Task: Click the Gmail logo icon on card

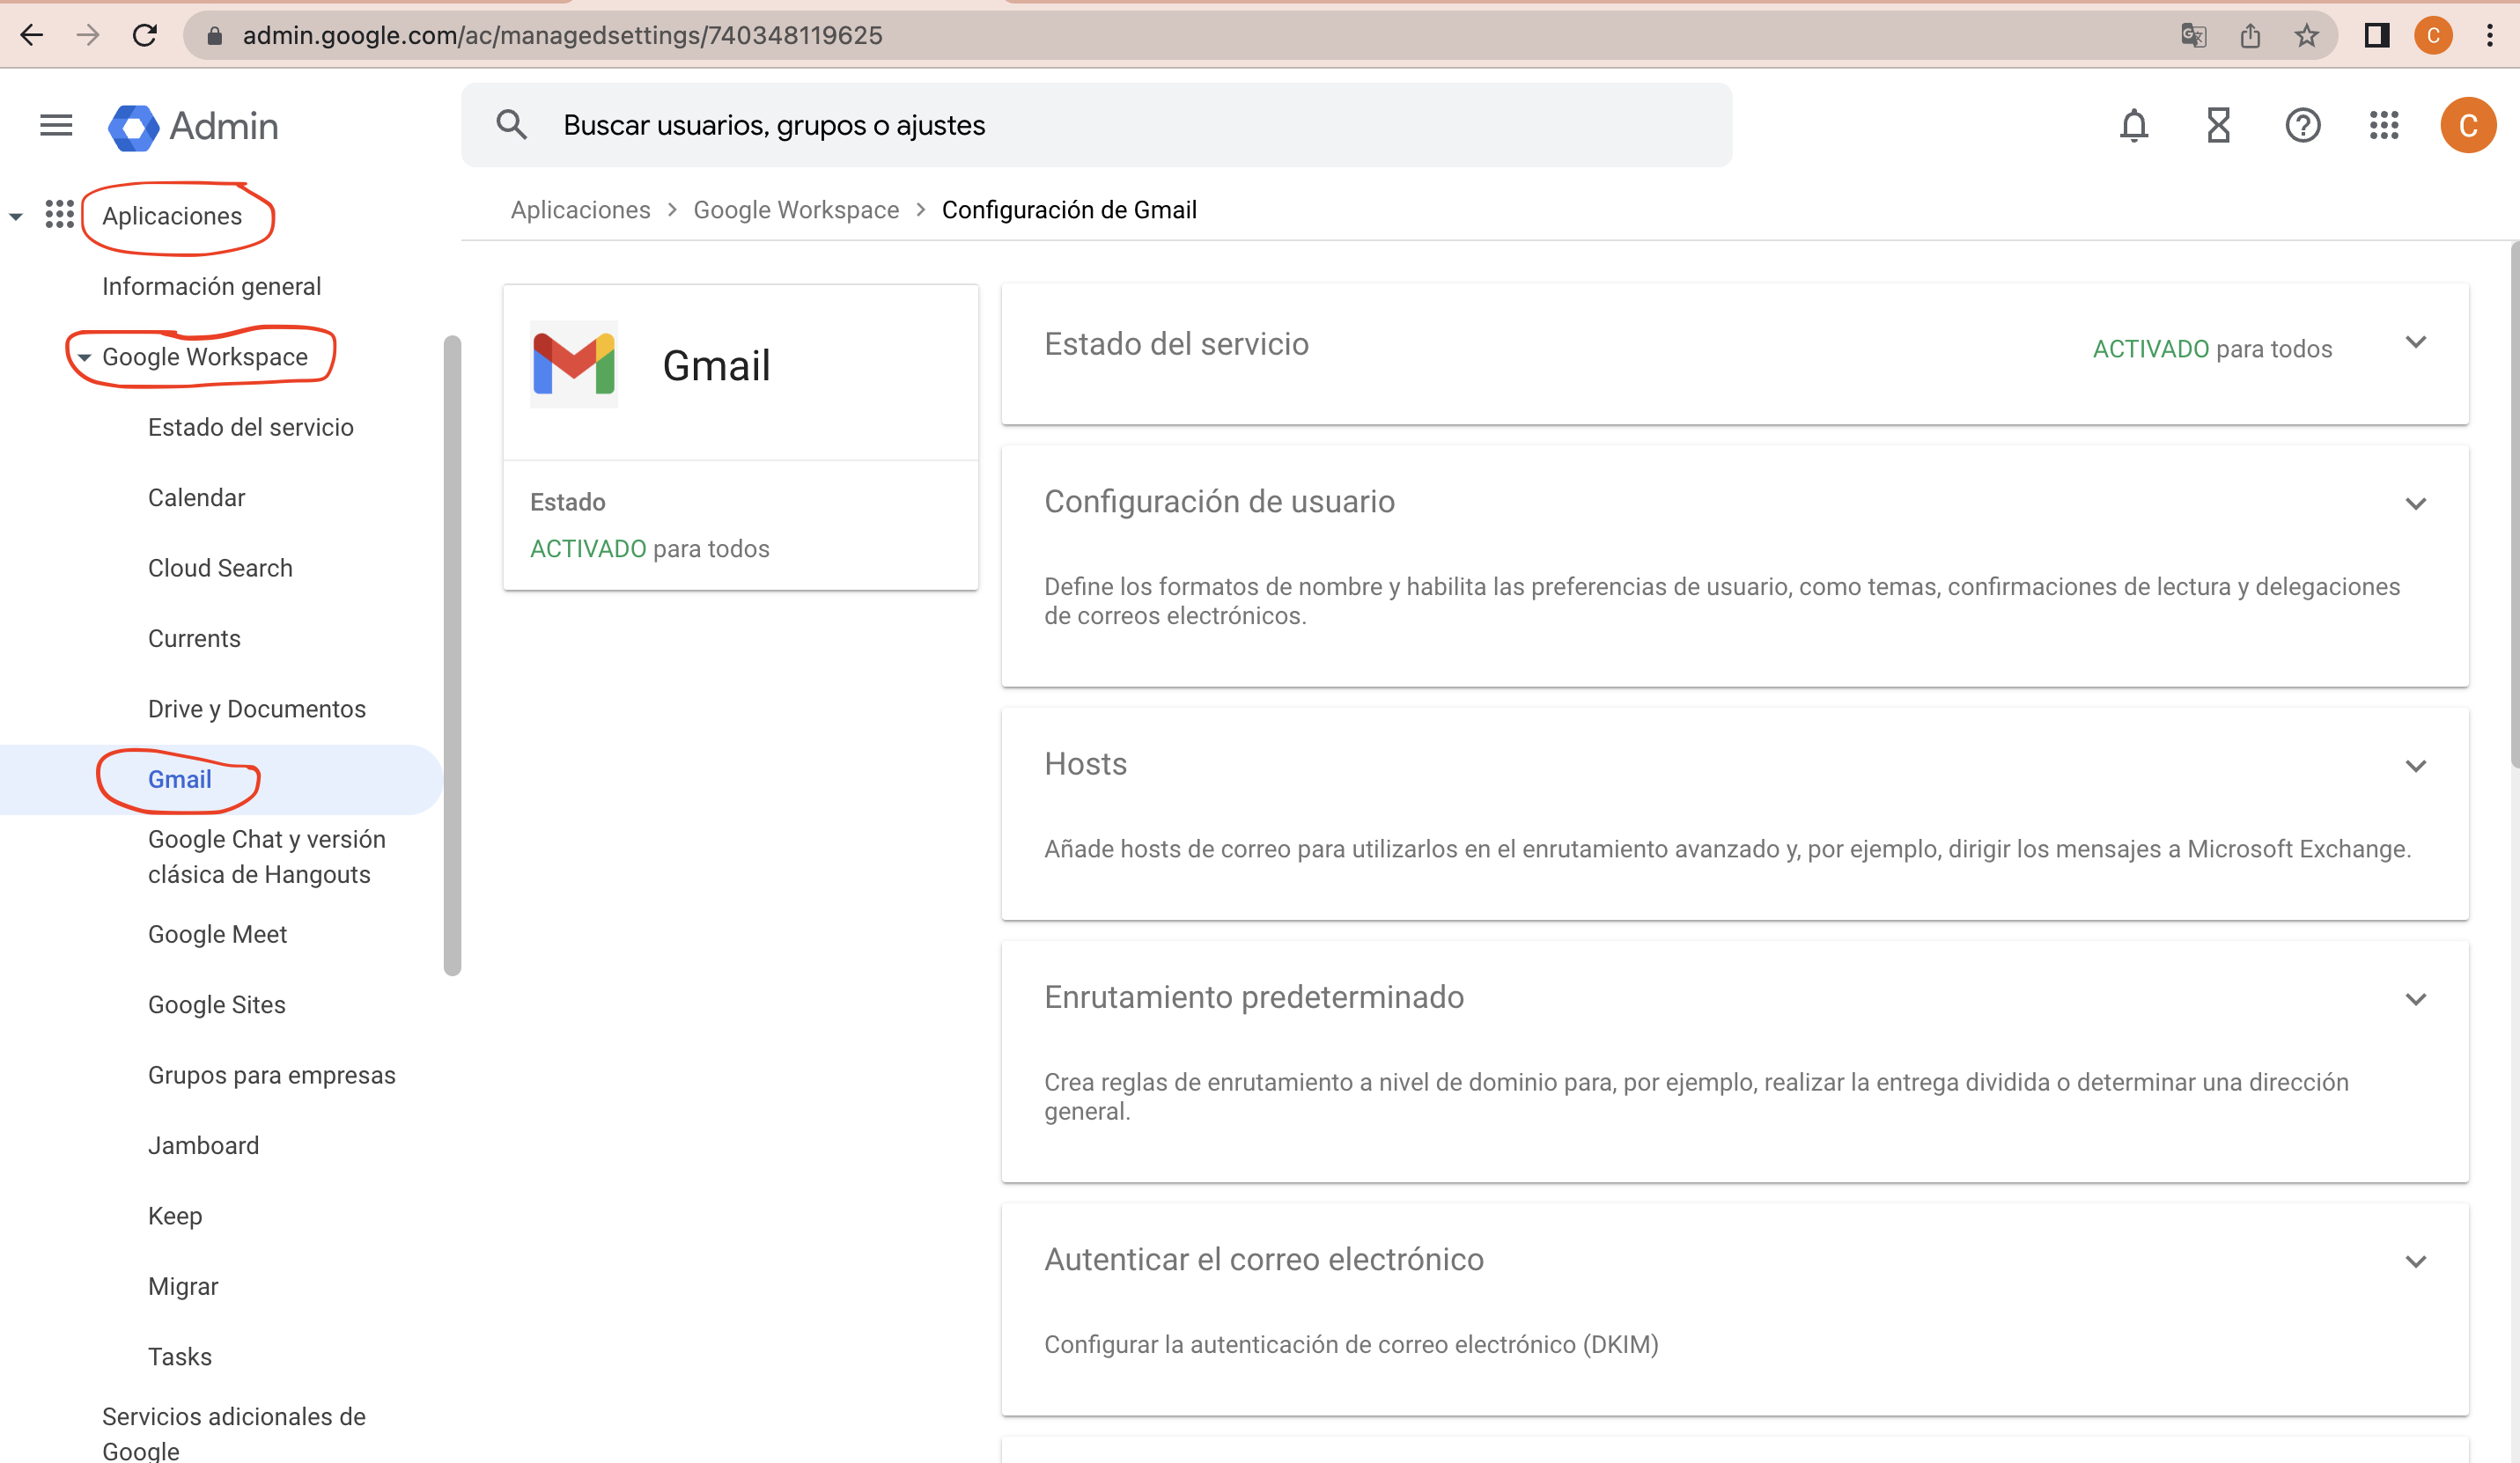Action: point(574,364)
